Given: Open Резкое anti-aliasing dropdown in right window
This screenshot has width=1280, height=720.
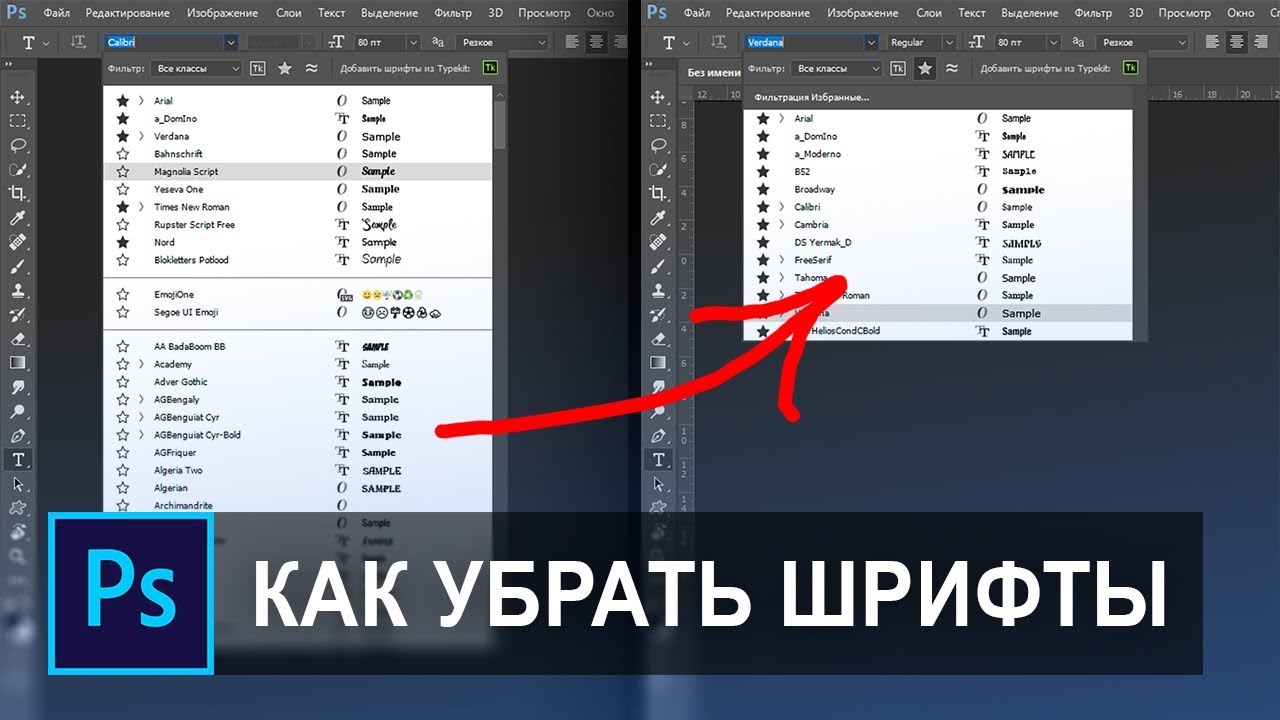Looking at the screenshot, I should [1142, 43].
